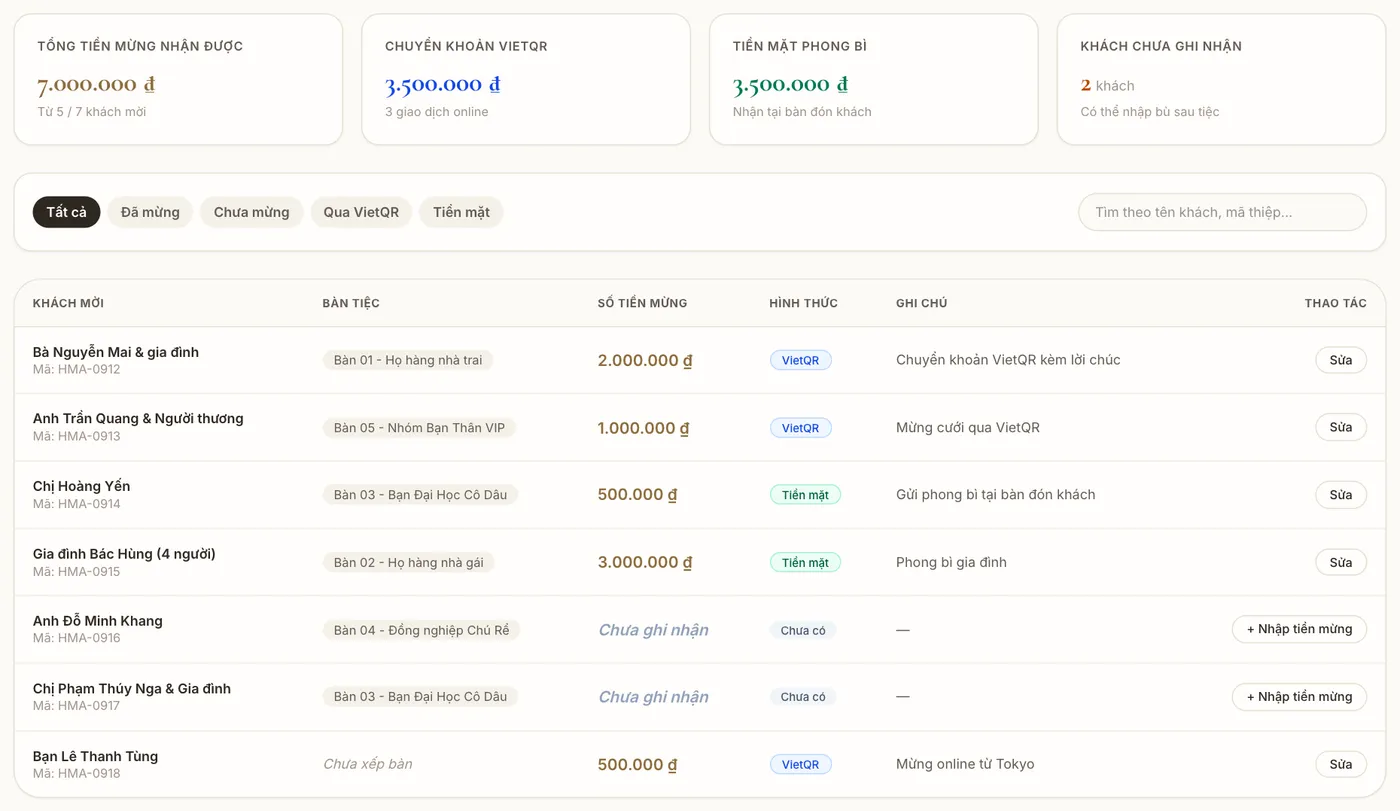Edit Chị Hoàng Yến's gift record

[1341, 495]
